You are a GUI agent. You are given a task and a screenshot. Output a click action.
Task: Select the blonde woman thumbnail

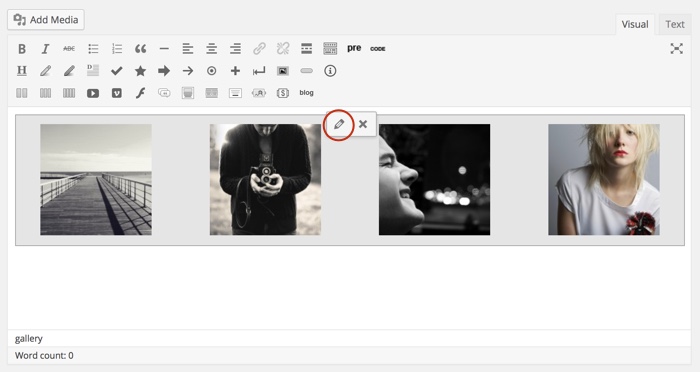tap(604, 180)
